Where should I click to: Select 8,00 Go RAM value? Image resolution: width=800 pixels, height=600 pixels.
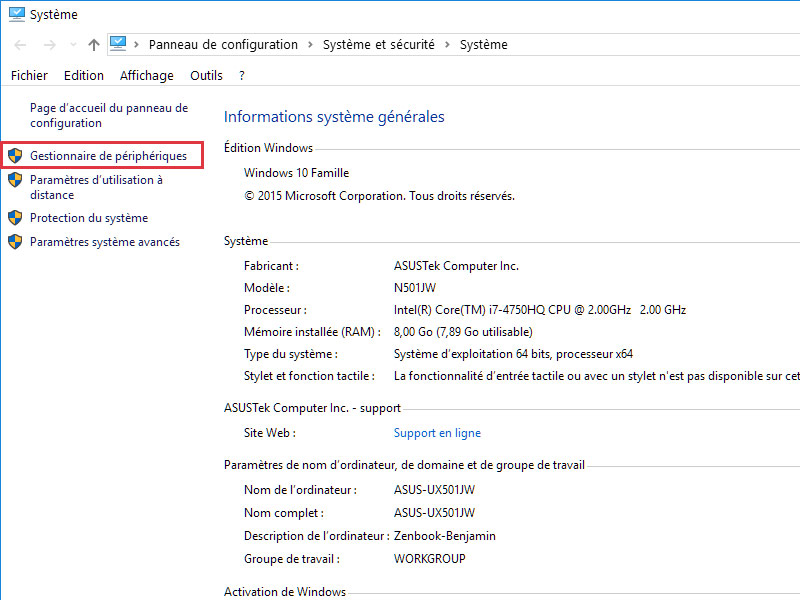(x=463, y=332)
